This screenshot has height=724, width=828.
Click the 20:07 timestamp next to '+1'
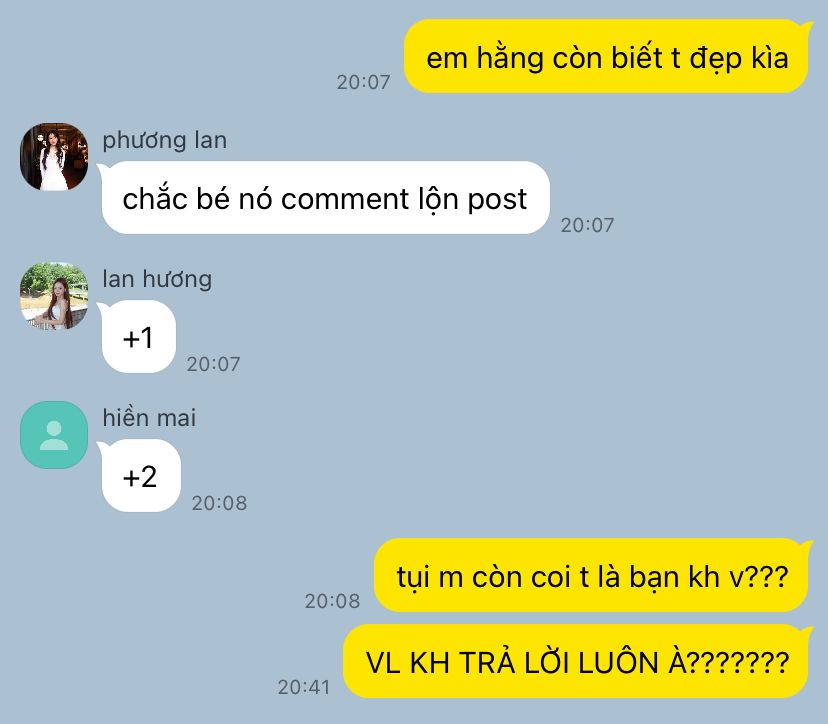pos(213,364)
